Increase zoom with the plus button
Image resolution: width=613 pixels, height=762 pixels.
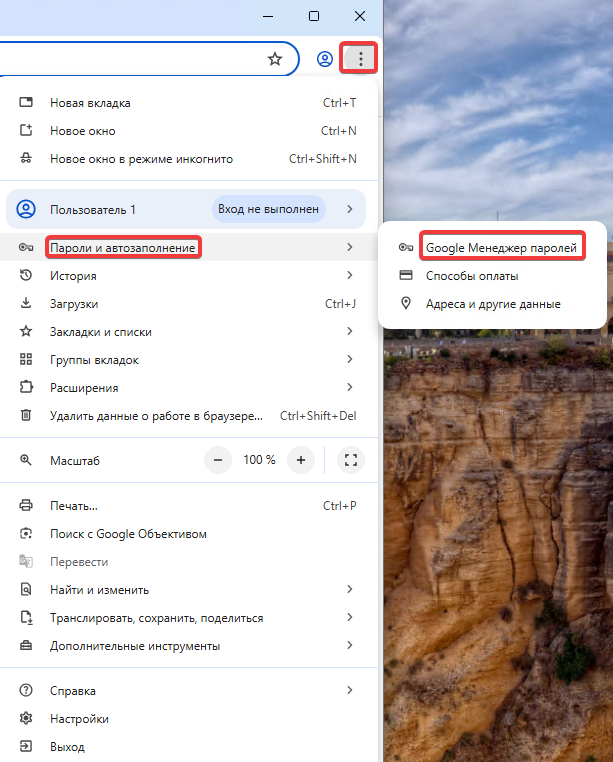tap(300, 460)
